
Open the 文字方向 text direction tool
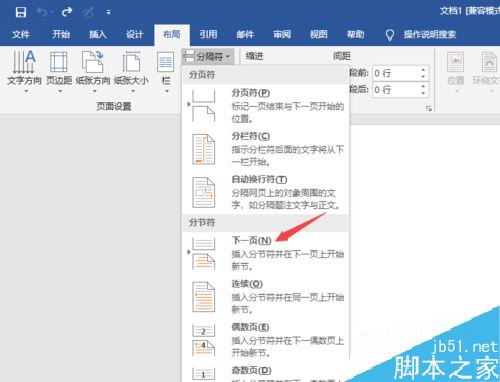click(24, 68)
